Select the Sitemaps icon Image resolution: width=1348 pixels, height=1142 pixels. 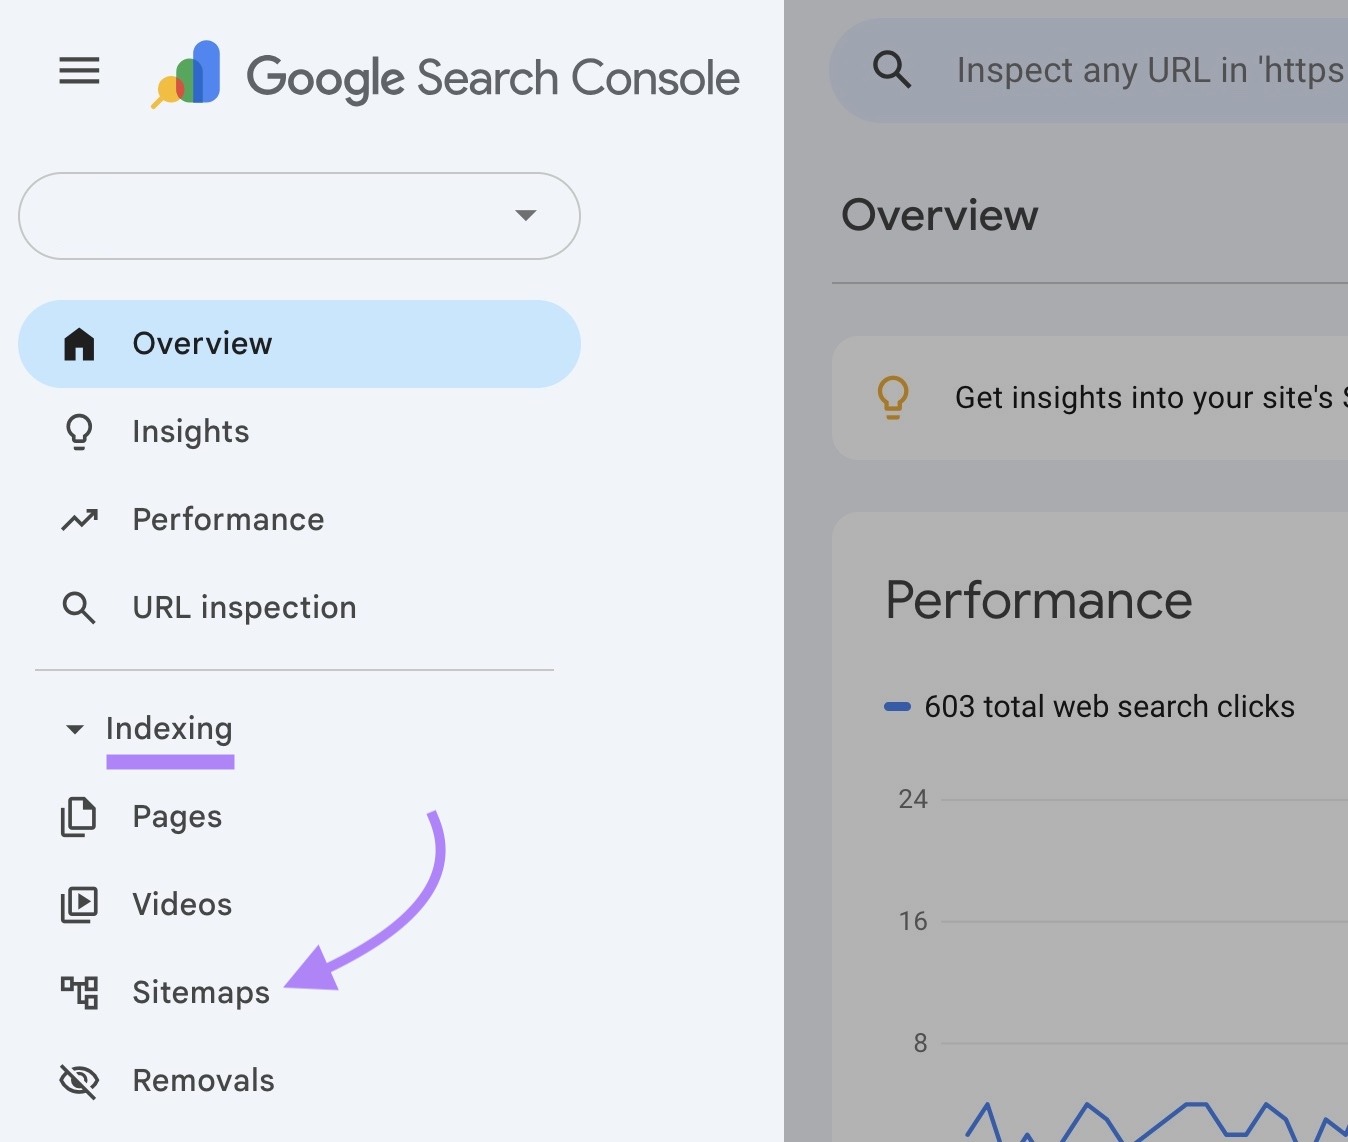[x=78, y=992]
